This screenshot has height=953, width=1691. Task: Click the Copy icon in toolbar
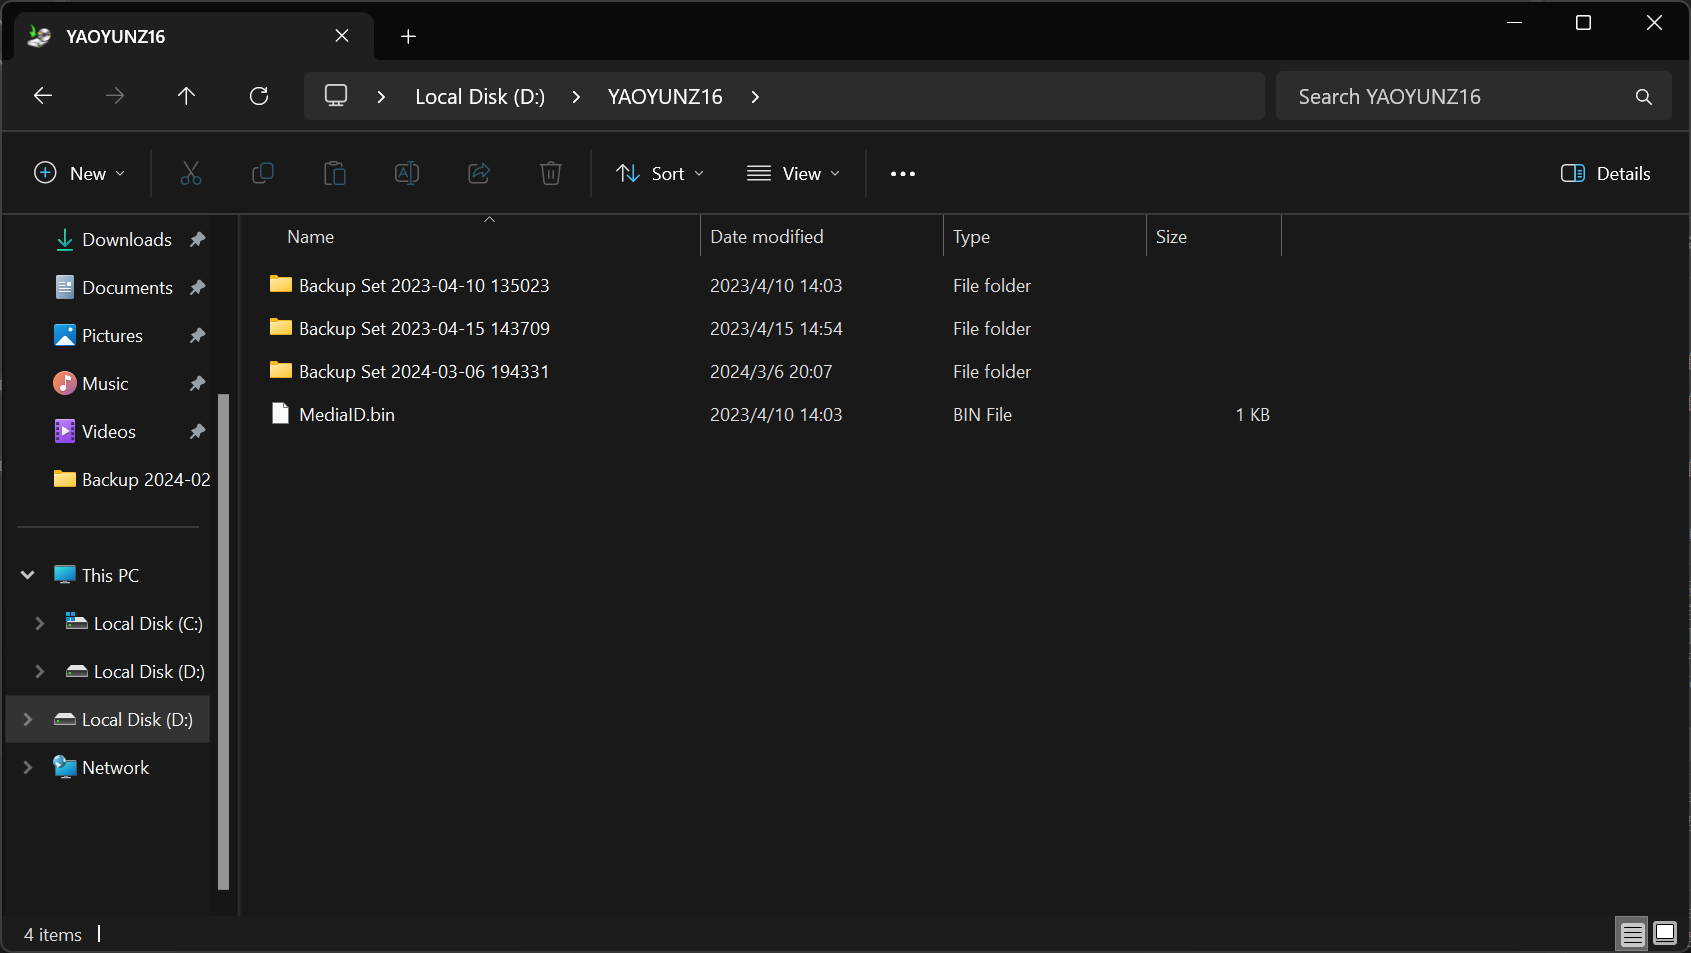tap(263, 174)
